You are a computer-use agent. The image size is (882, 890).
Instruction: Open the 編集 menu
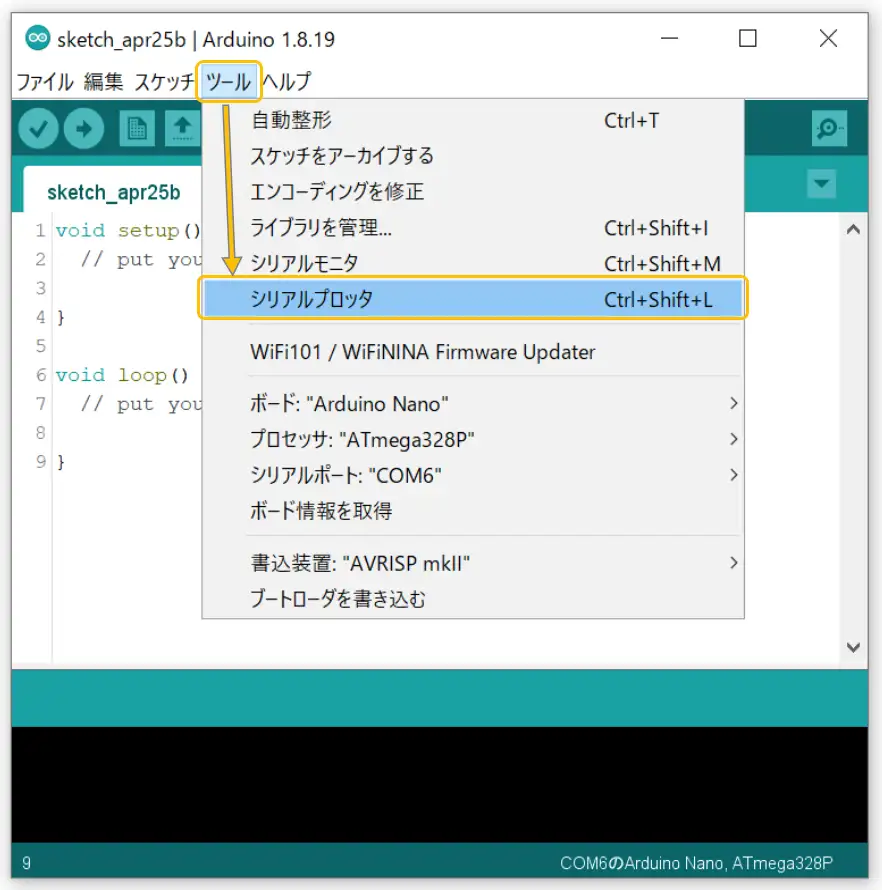point(103,82)
